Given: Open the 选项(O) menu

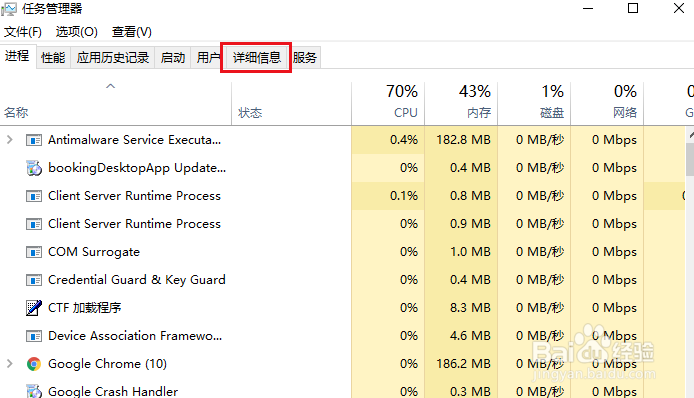Looking at the screenshot, I should point(77,32).
